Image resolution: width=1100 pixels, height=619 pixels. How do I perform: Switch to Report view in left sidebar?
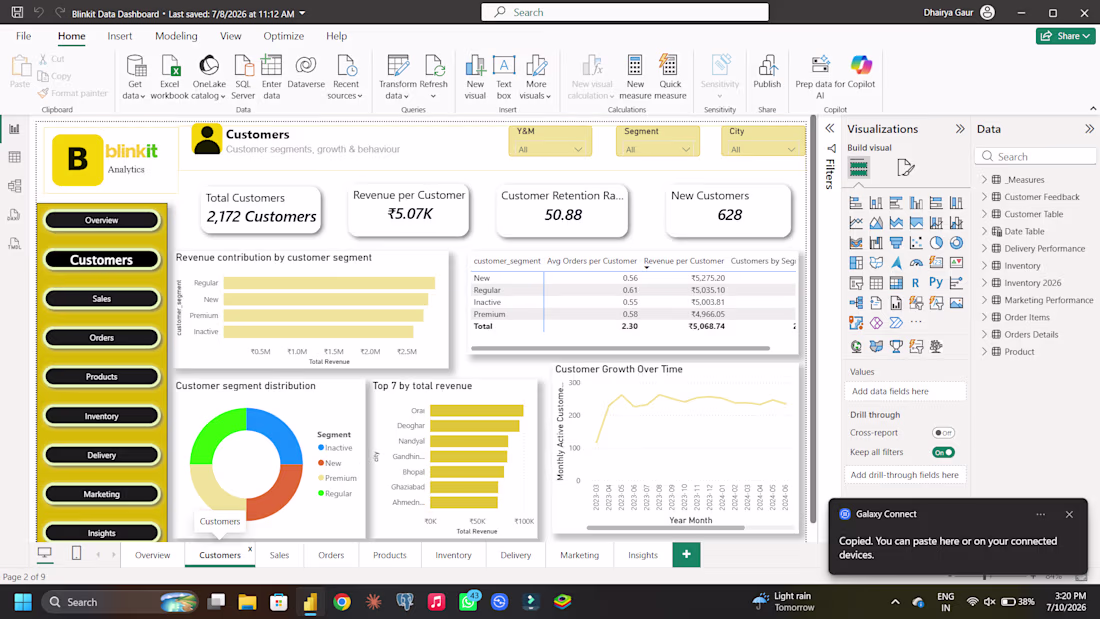[x=14, y=129]
